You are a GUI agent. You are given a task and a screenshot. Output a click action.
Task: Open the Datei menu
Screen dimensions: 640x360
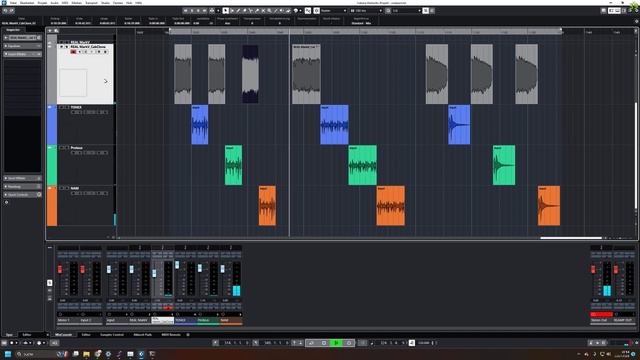pos(13,2)
